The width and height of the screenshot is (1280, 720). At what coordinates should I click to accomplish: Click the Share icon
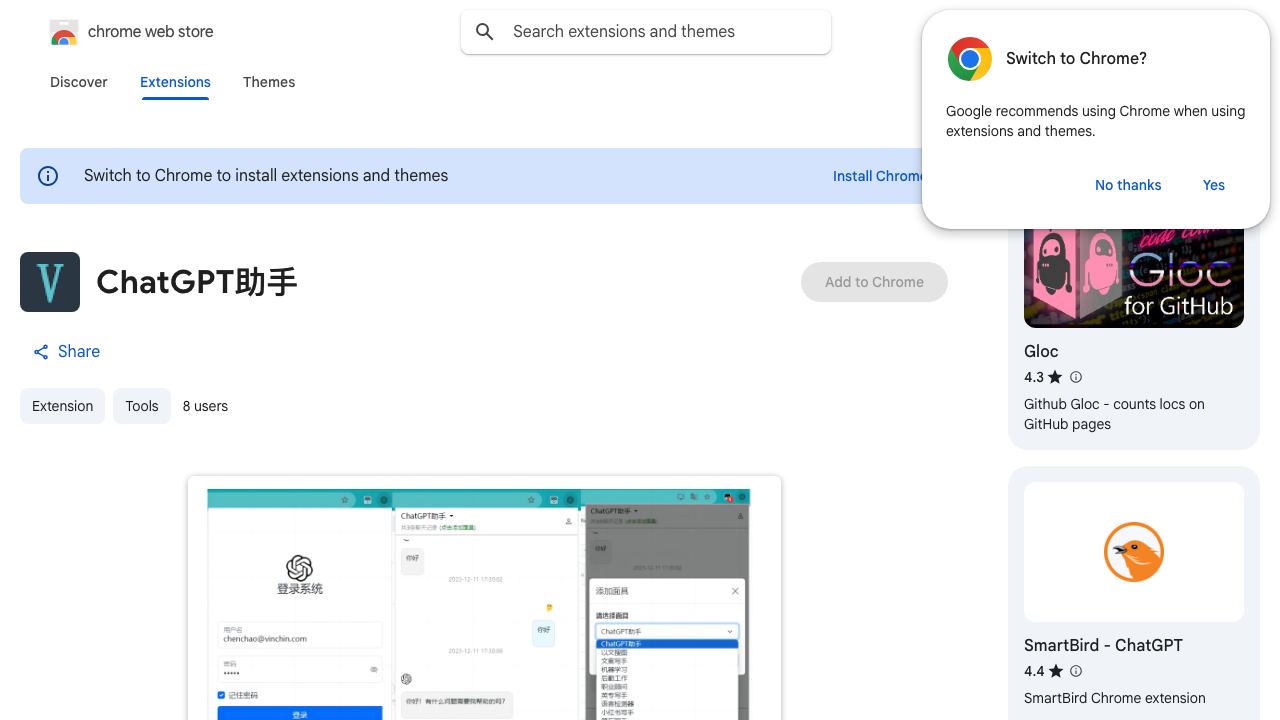point(41,352)
